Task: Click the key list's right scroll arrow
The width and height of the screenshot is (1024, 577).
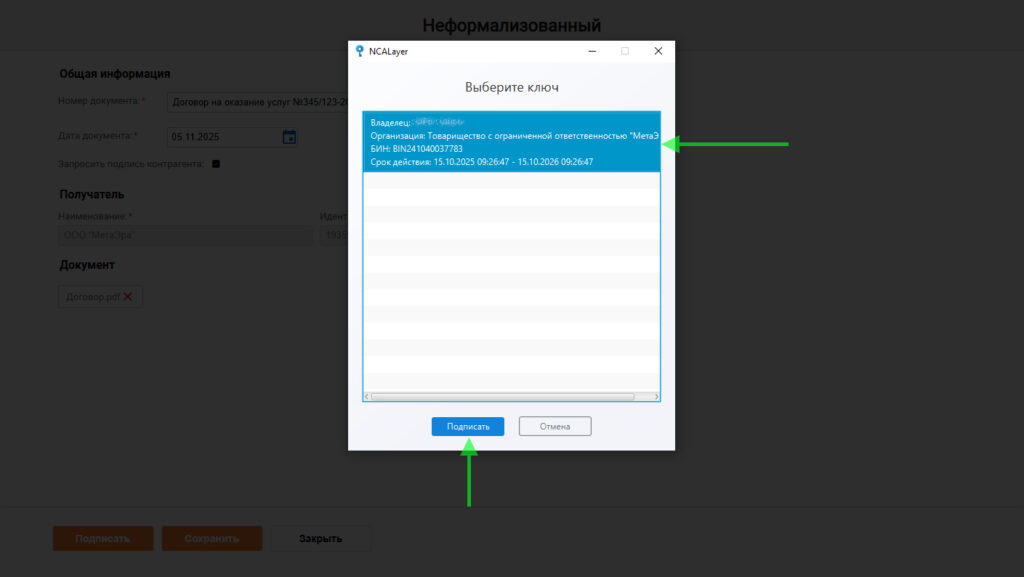Action: click(656, 397)
